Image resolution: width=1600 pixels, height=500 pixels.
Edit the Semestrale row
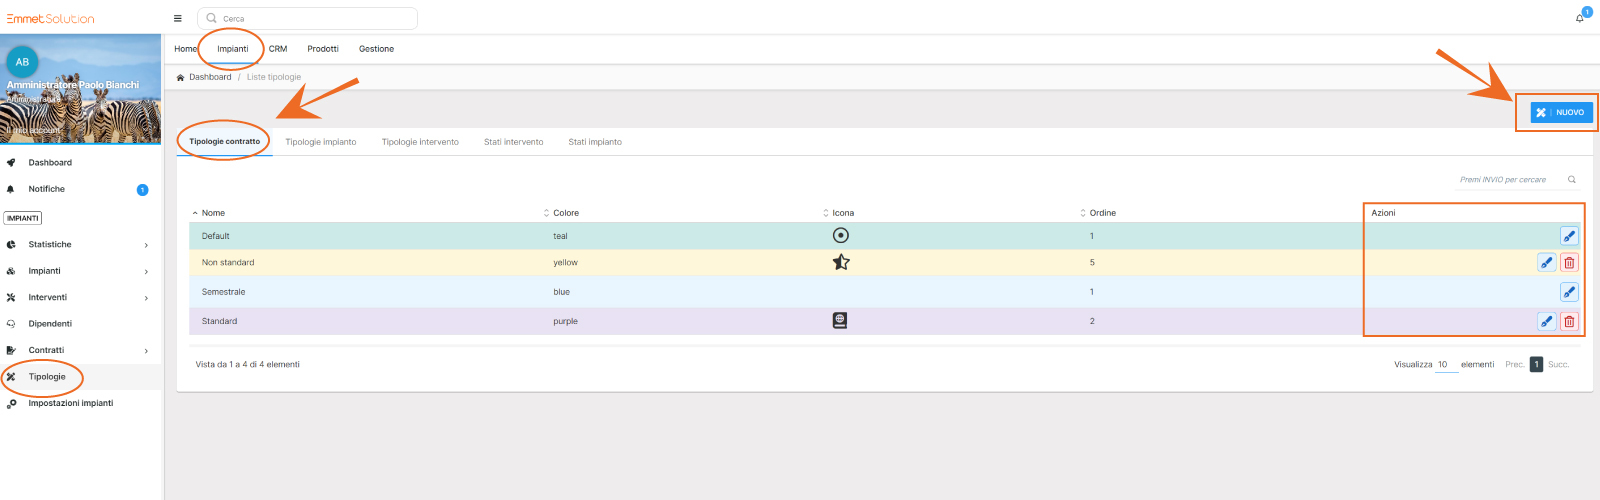1568,292
